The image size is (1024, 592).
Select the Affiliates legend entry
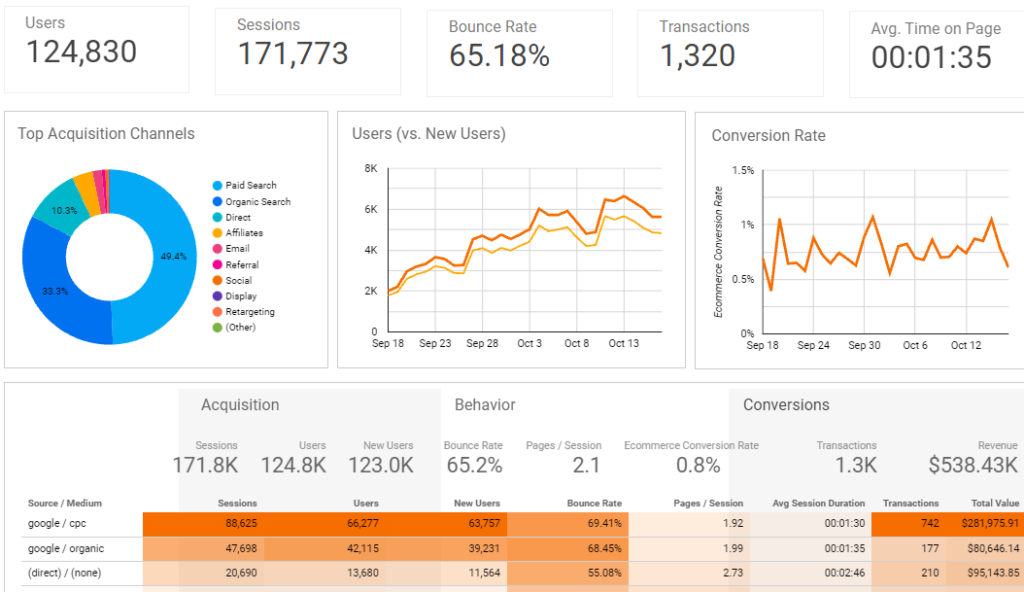point(238,233)
